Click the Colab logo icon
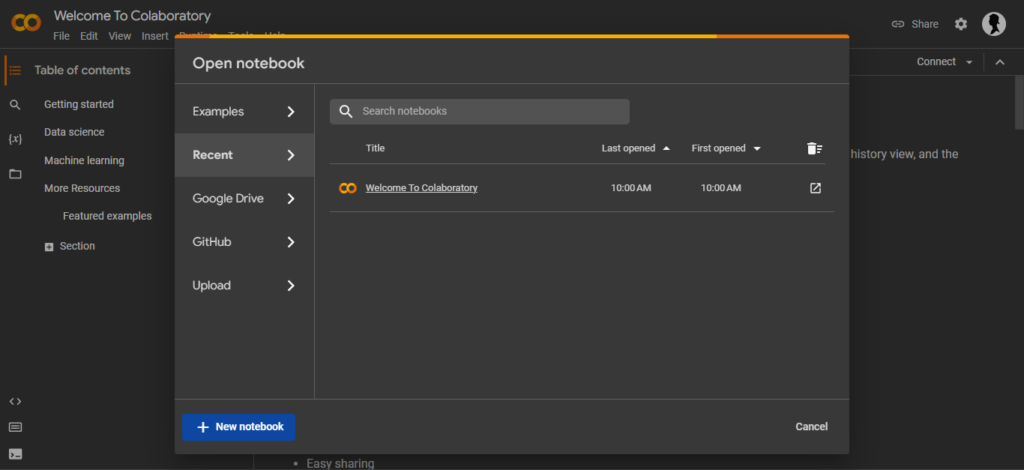This screenshot has height=470, width=1024. pos(26,24)
